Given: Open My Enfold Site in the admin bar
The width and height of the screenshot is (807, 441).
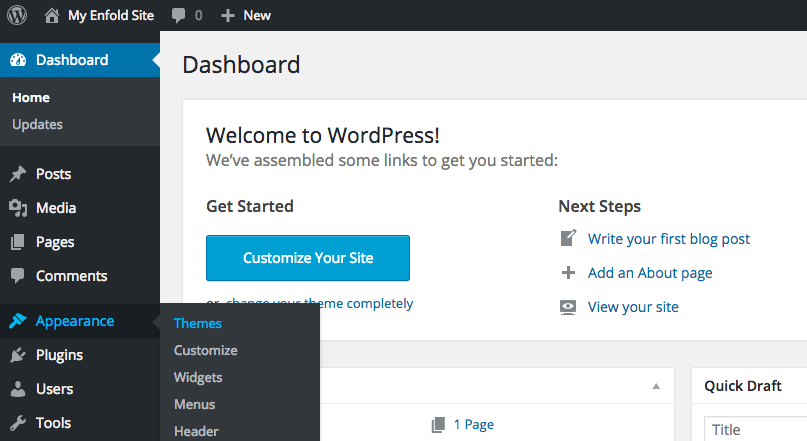Looking at the screenshot, I should pos(111,15).
